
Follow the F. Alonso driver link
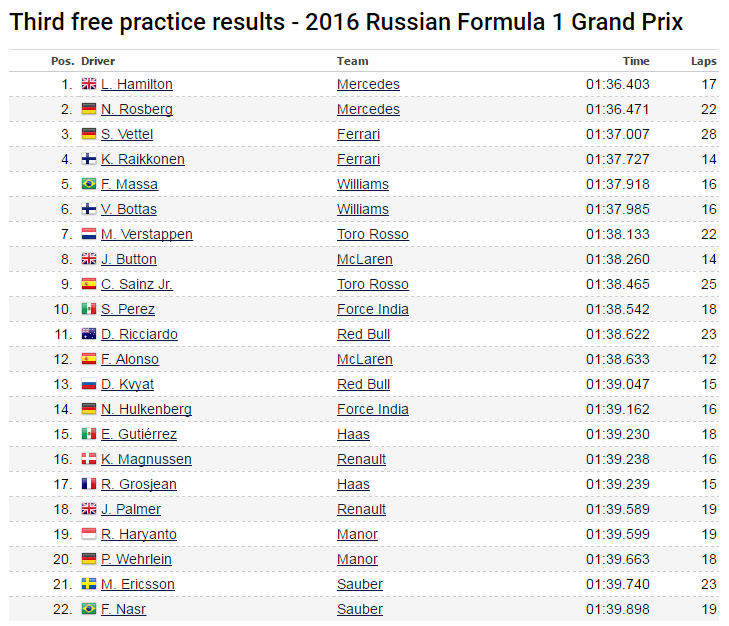[129, 360]
